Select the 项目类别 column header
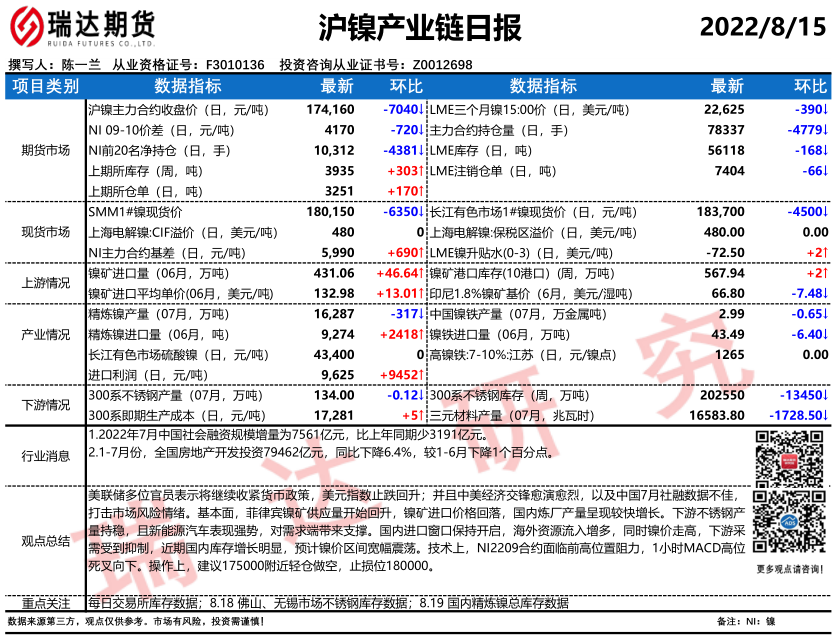Viewport: 836px width, 639px height. pyautogui.click(x=45, y=86)
